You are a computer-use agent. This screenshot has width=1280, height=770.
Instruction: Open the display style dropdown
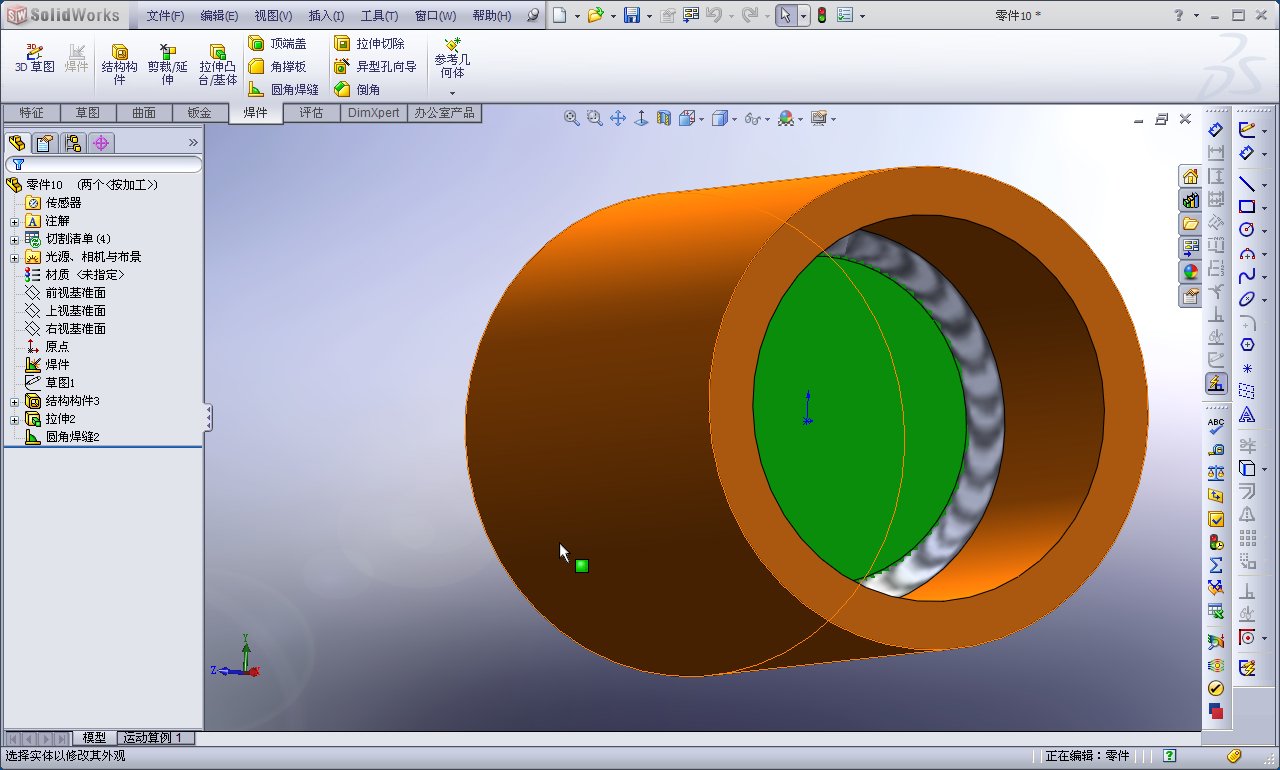[735, 119]
